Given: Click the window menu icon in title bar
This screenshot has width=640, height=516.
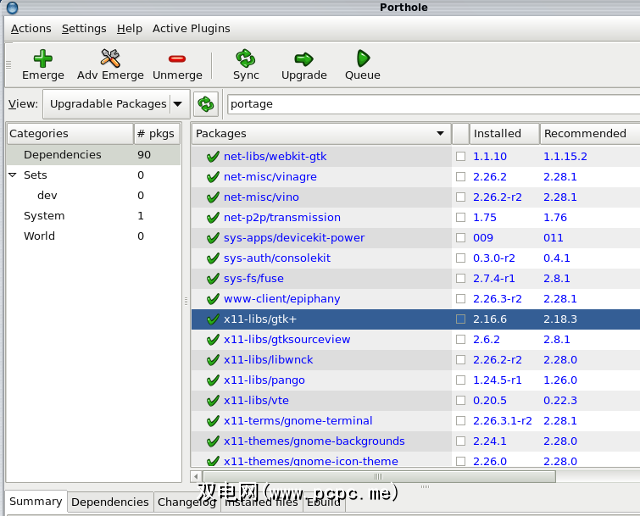Looking at the screenshot, I should [12, 8].
